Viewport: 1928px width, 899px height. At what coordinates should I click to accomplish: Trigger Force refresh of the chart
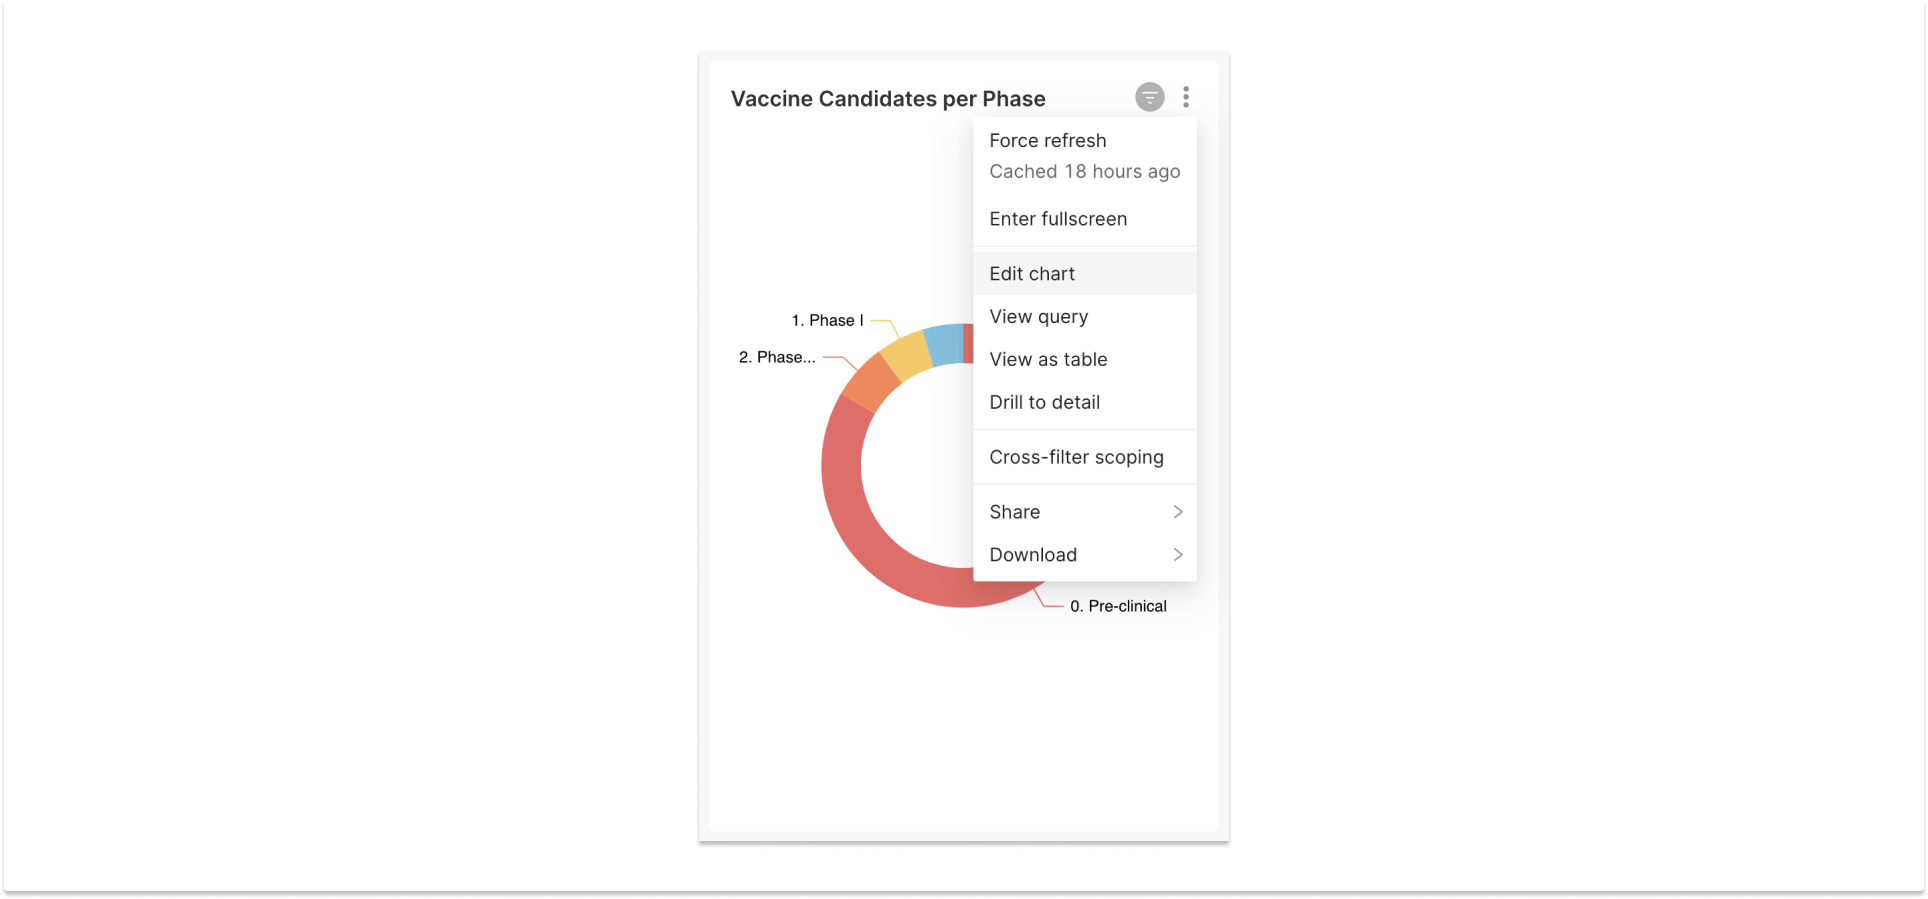(1048, 140)
